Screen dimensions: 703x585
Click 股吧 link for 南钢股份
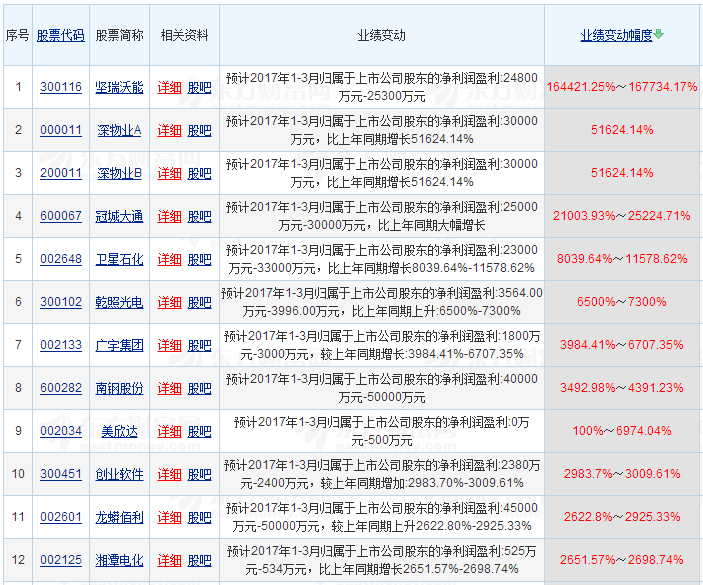point(200,388)
